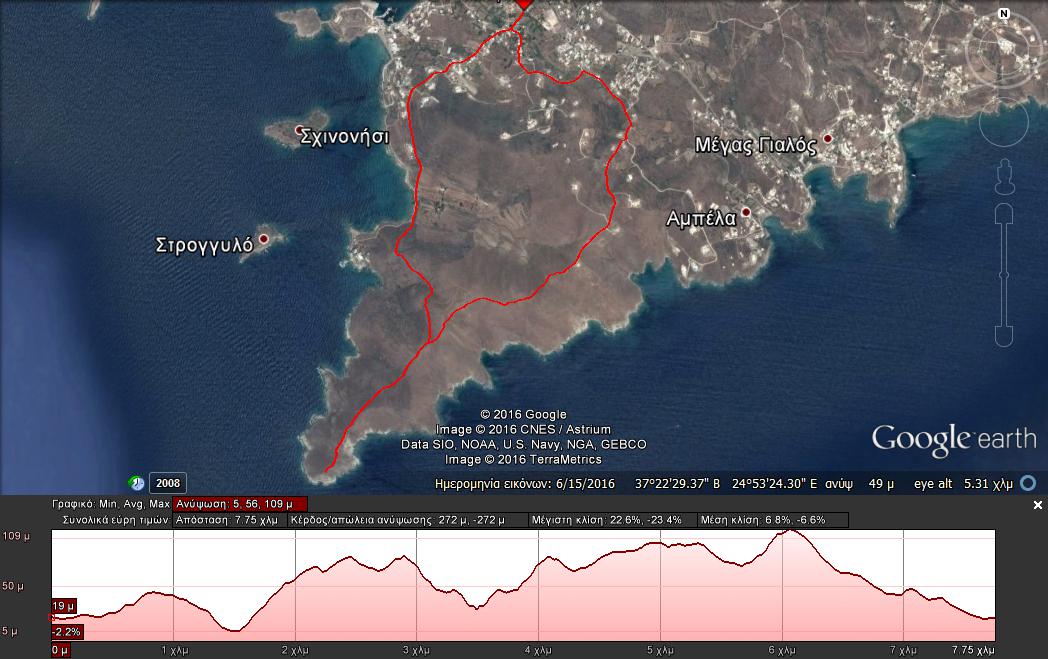Click the Μέγας Γιαλός placemark
1048x659 pixels.
(827, 138)
